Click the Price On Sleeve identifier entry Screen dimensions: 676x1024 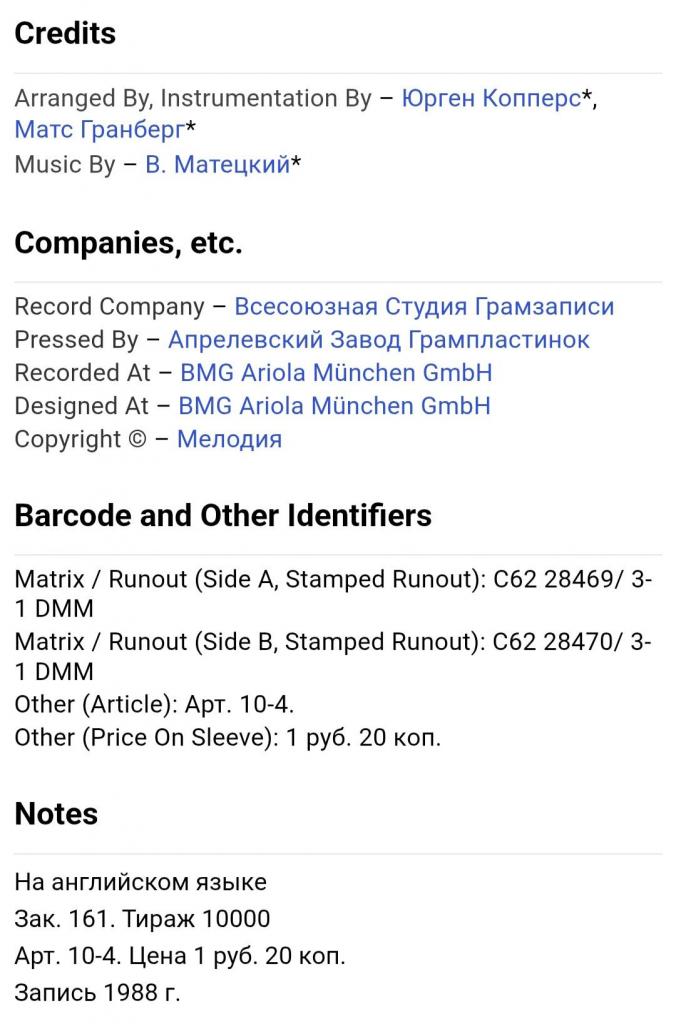click(x=228, y=738)
